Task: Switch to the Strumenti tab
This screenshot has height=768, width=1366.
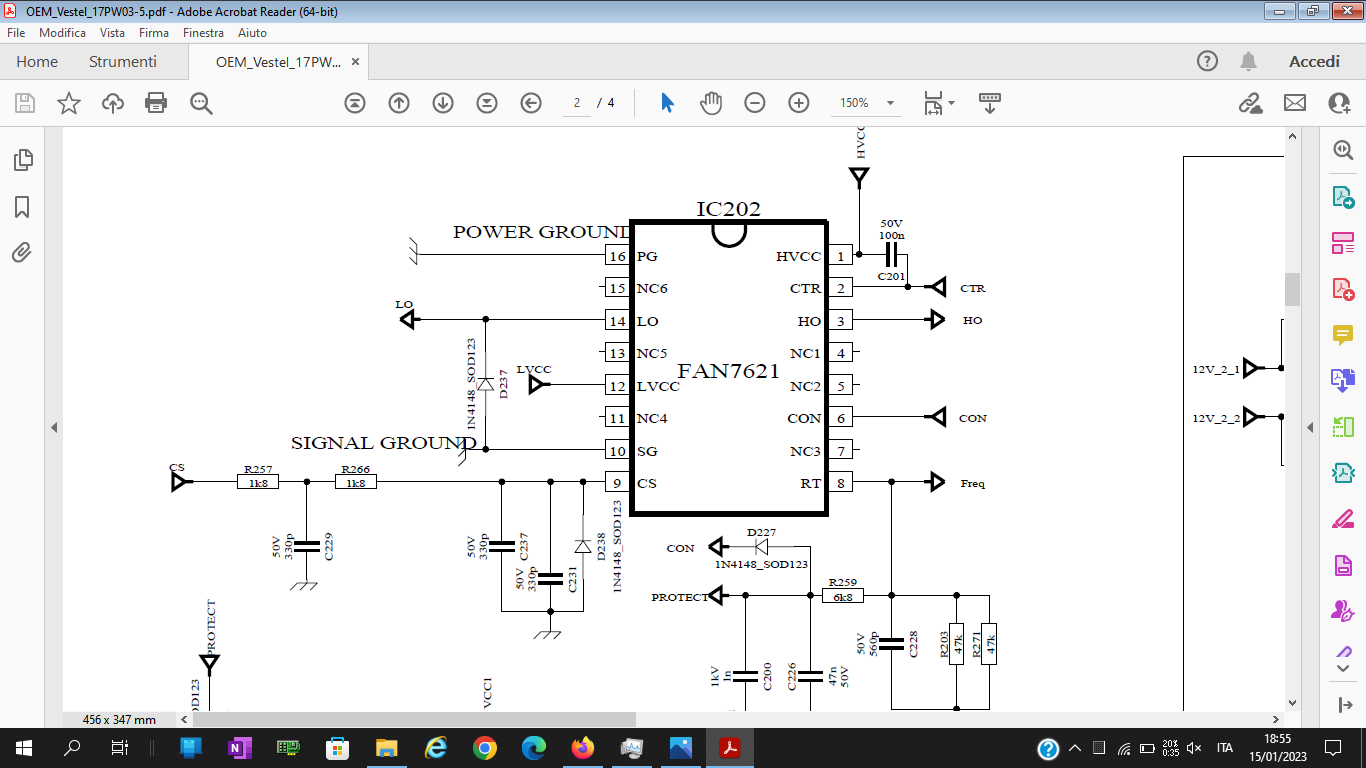Action: coord(123,62)
